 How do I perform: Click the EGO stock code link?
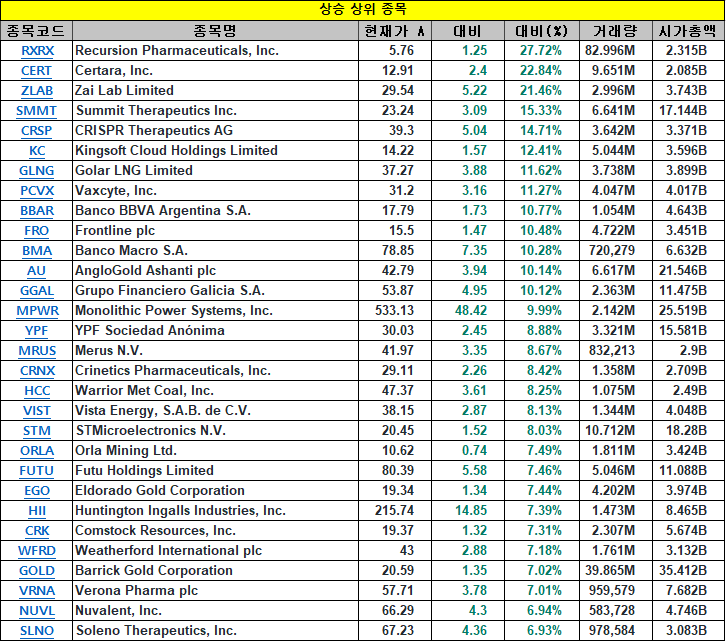coord(37,490)
